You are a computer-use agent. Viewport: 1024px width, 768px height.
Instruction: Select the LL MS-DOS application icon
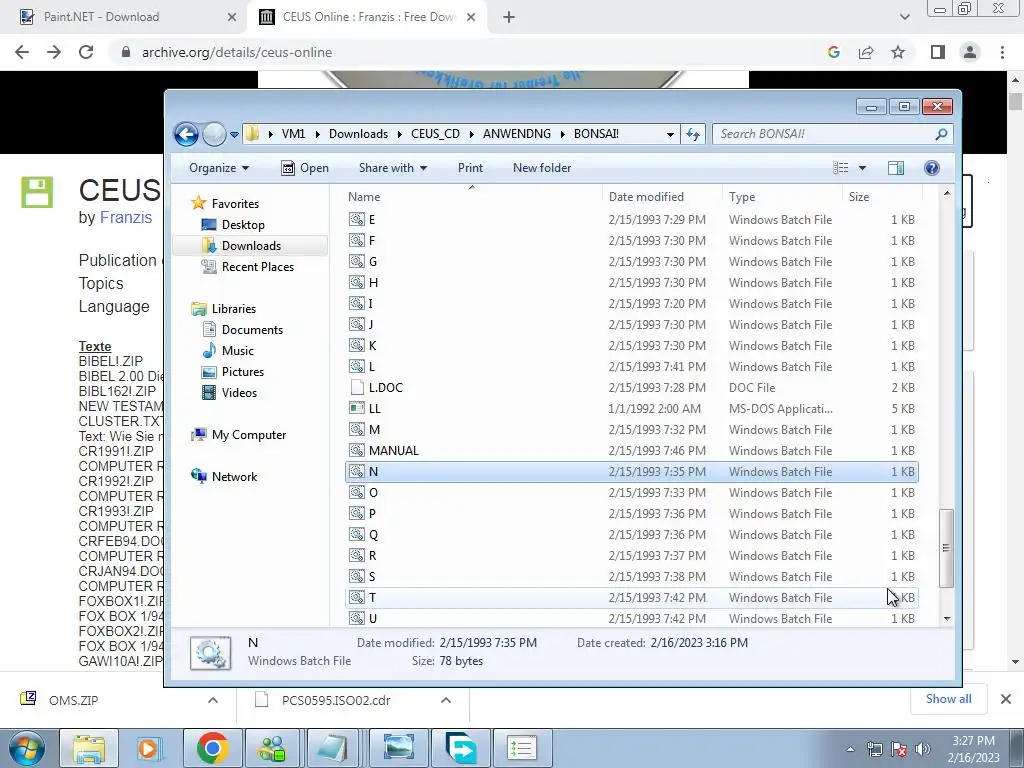pyautogui.click(x=357, y=409)
